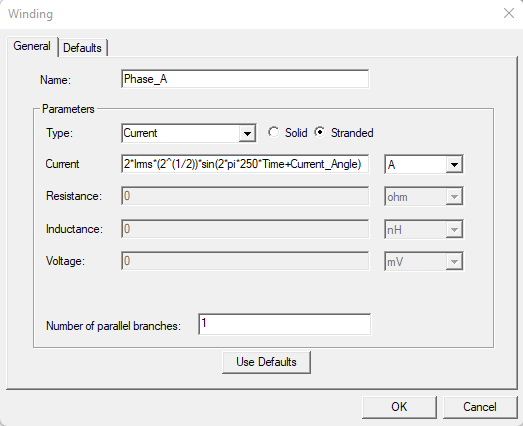Click the Voltage value field

tap(245, 261)
